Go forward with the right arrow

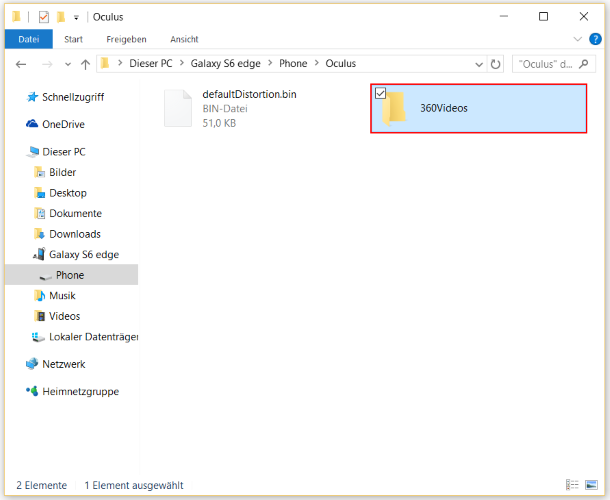[47, 64]
